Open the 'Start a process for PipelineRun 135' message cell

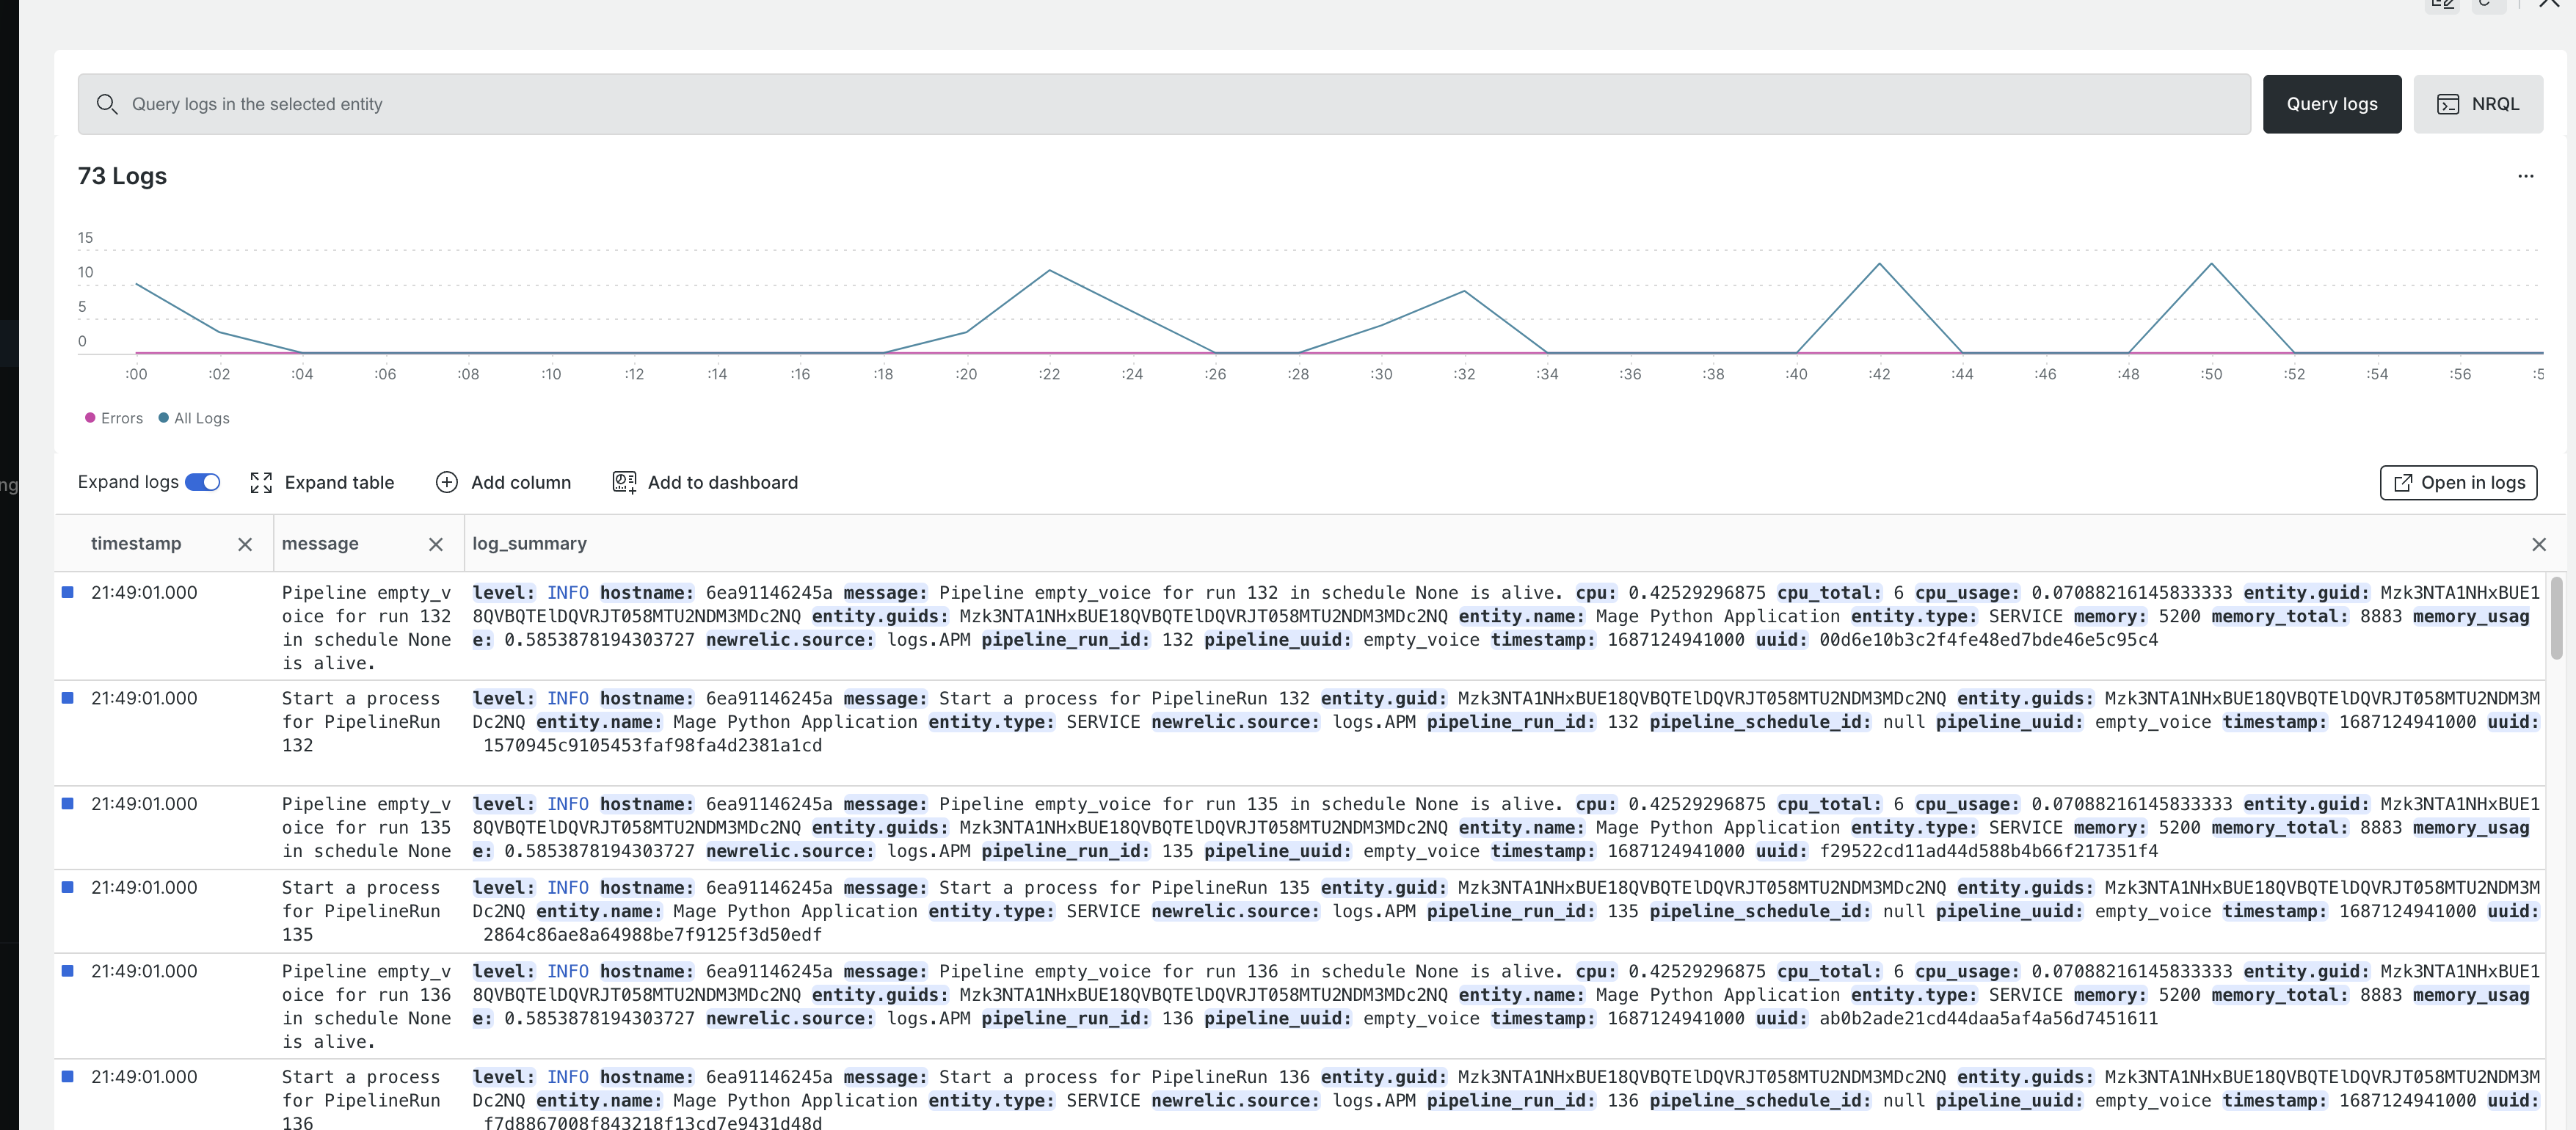coord(361,911)
